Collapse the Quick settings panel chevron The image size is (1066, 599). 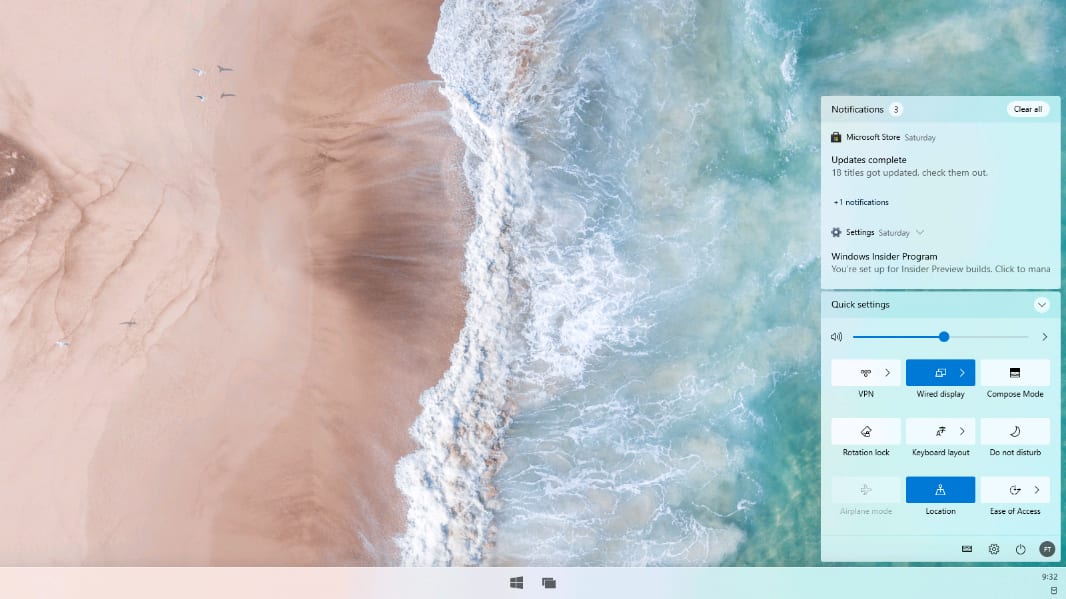click(x=1042, y=305)
